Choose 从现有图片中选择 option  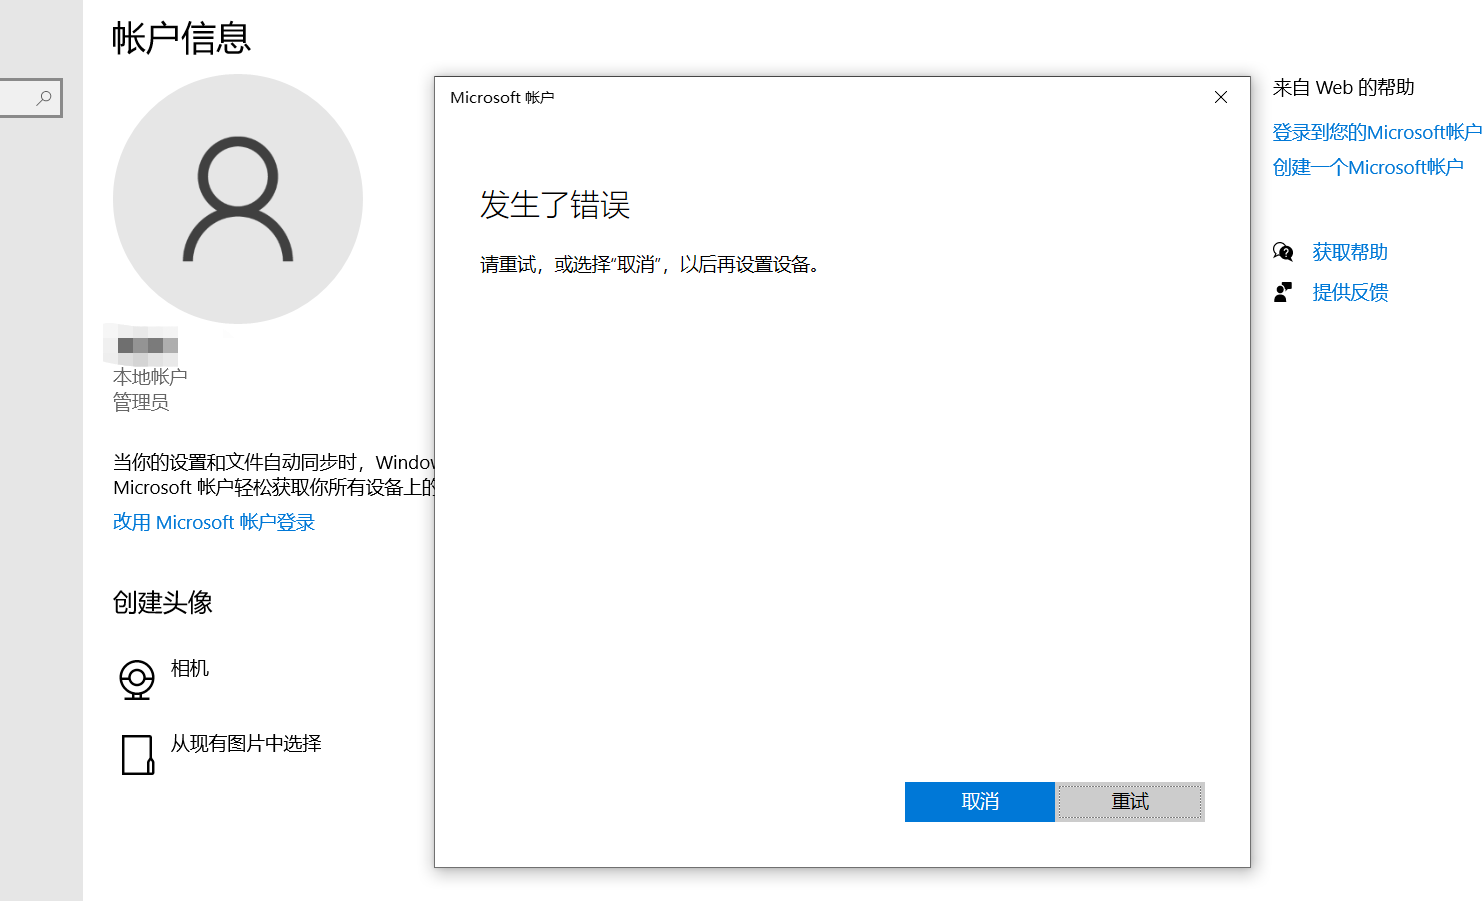(x=246, y=743)
